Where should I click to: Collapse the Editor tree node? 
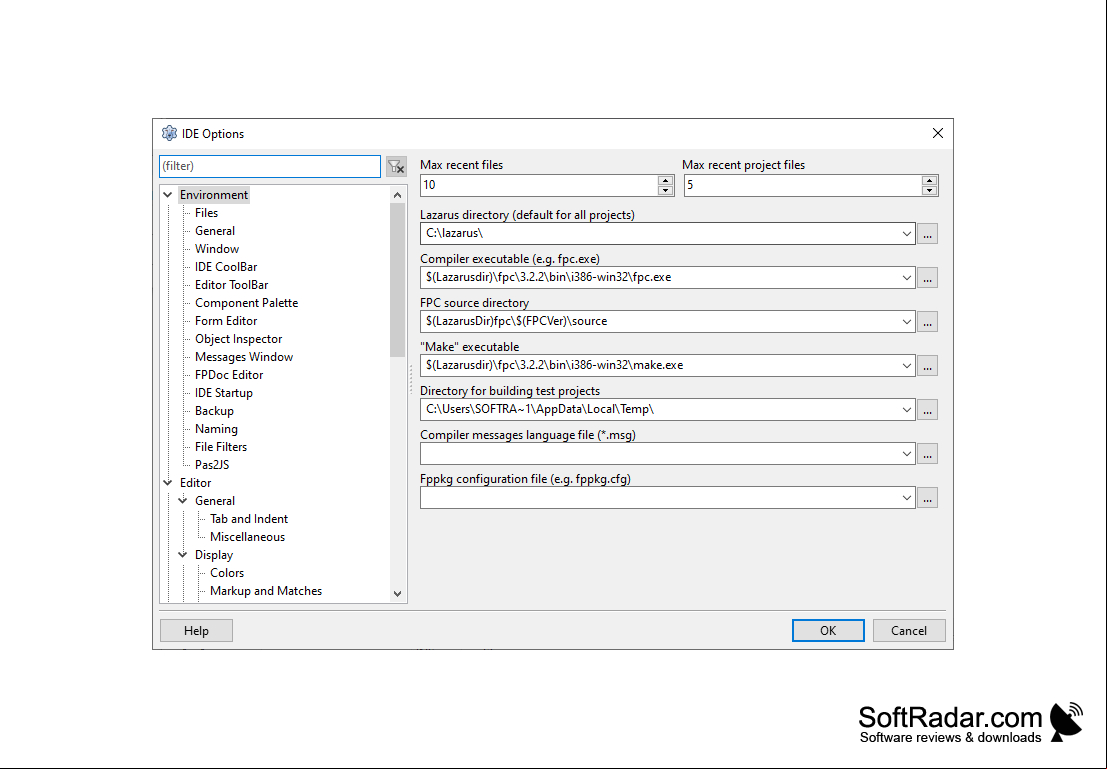168,483
